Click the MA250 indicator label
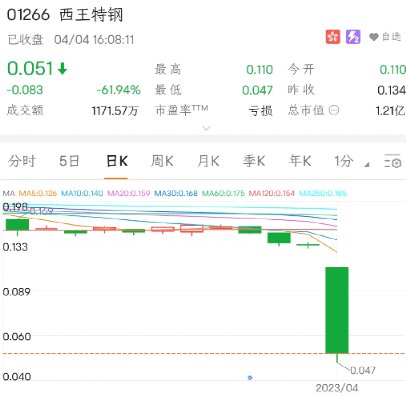Image resolution: width=406 pixels, height=397 pixels. pyautogui.click(x=323, y=193)
